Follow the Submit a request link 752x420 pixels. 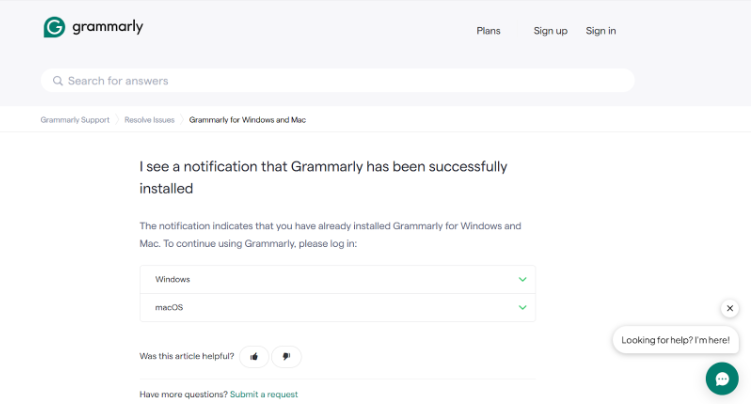264,394
